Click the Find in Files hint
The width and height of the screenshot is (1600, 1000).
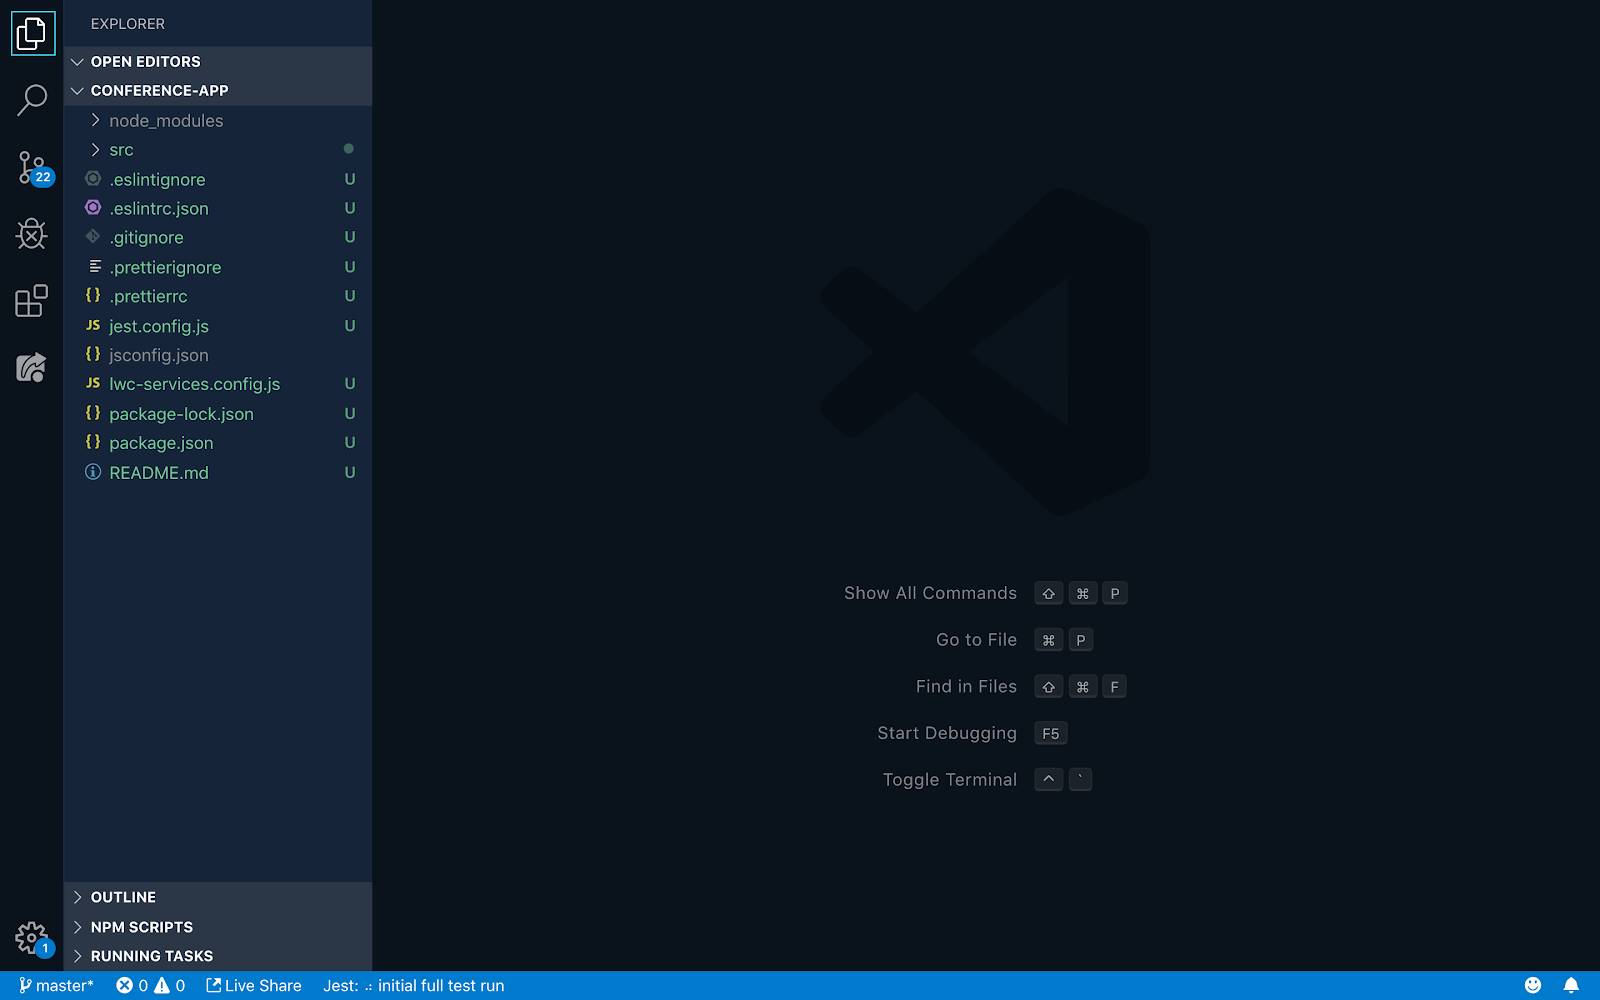pyautogui.click(x=966, y=687)
